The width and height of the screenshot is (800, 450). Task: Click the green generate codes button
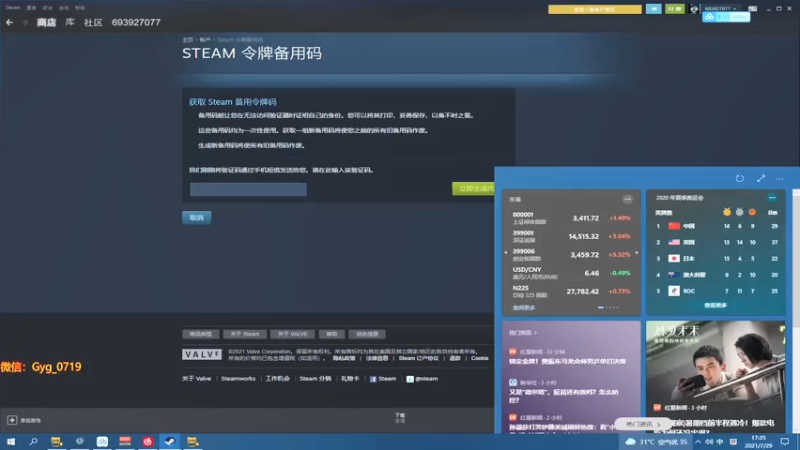click(473, 188)
